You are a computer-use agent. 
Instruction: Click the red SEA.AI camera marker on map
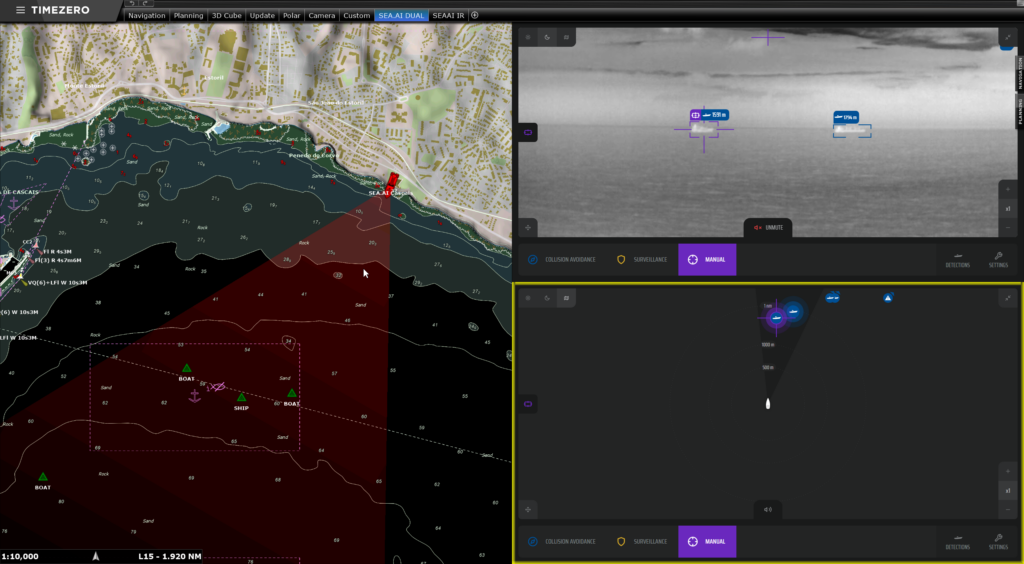click(x=392, y=181)
